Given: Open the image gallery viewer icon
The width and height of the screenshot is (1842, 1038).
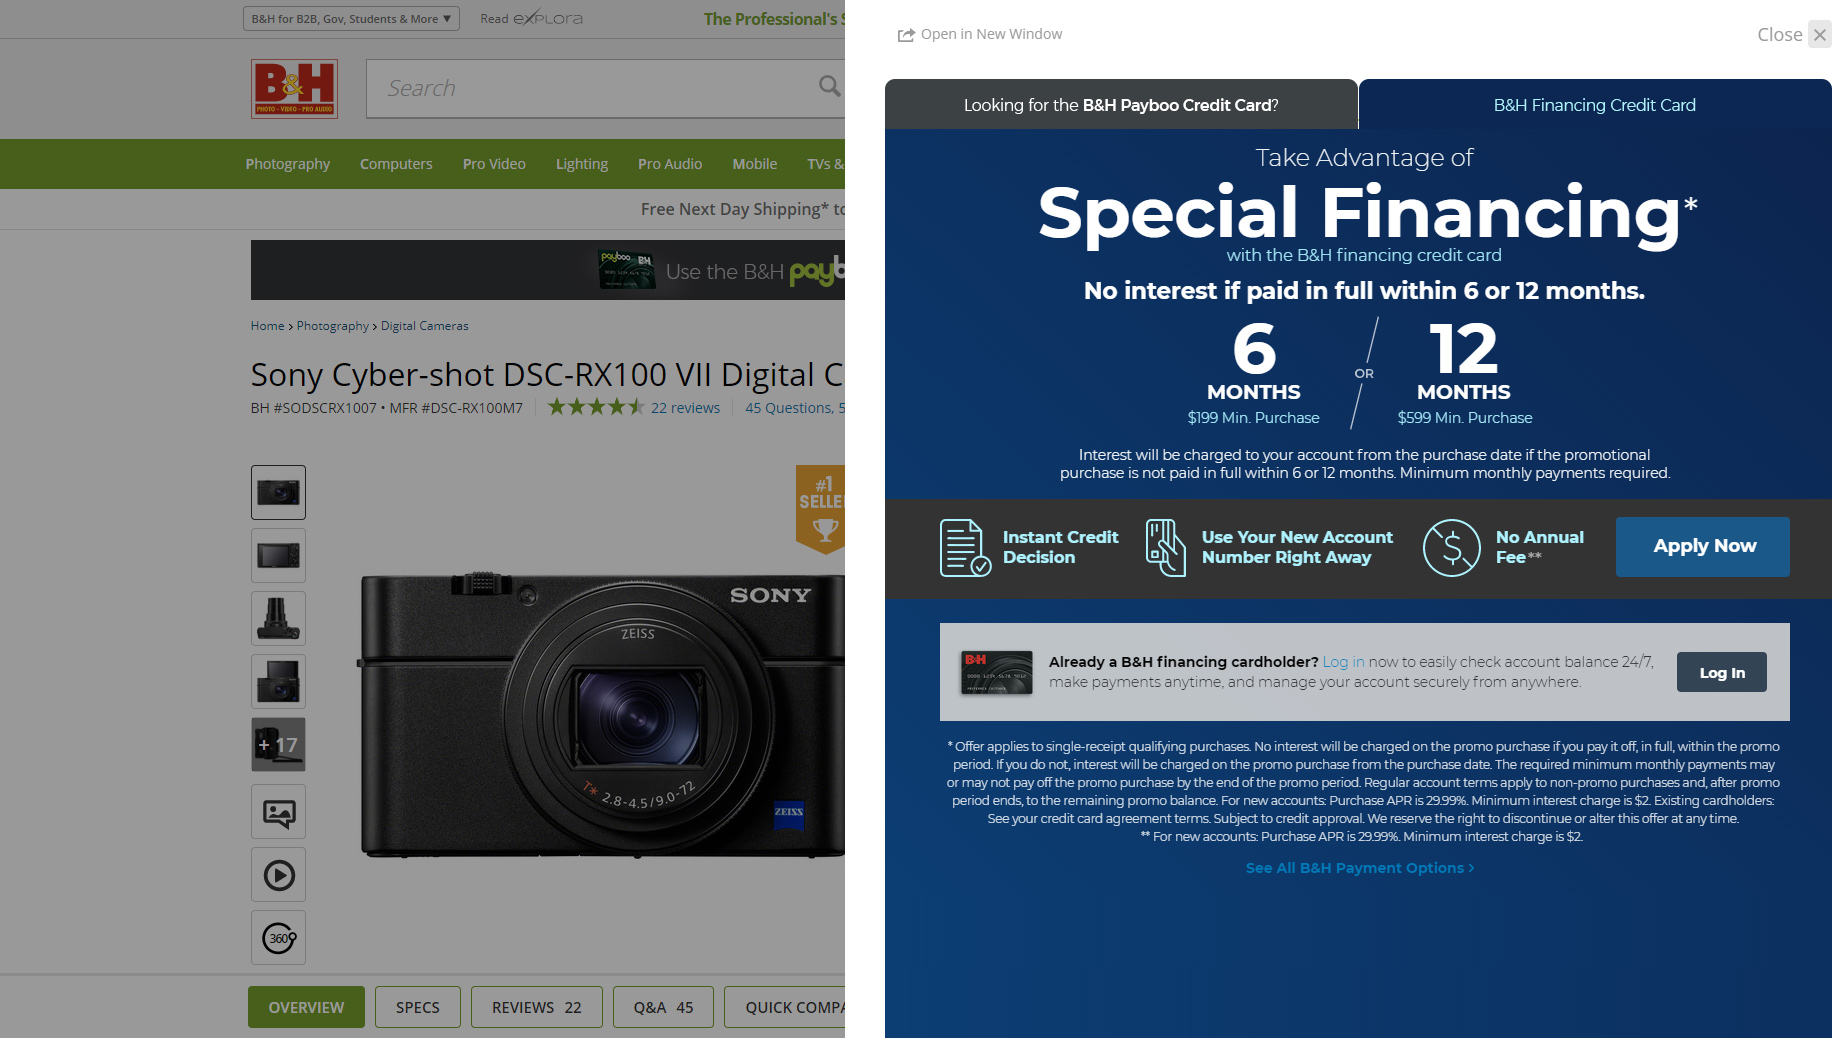Looking at the screenshot, I should [x=278, y=812].
